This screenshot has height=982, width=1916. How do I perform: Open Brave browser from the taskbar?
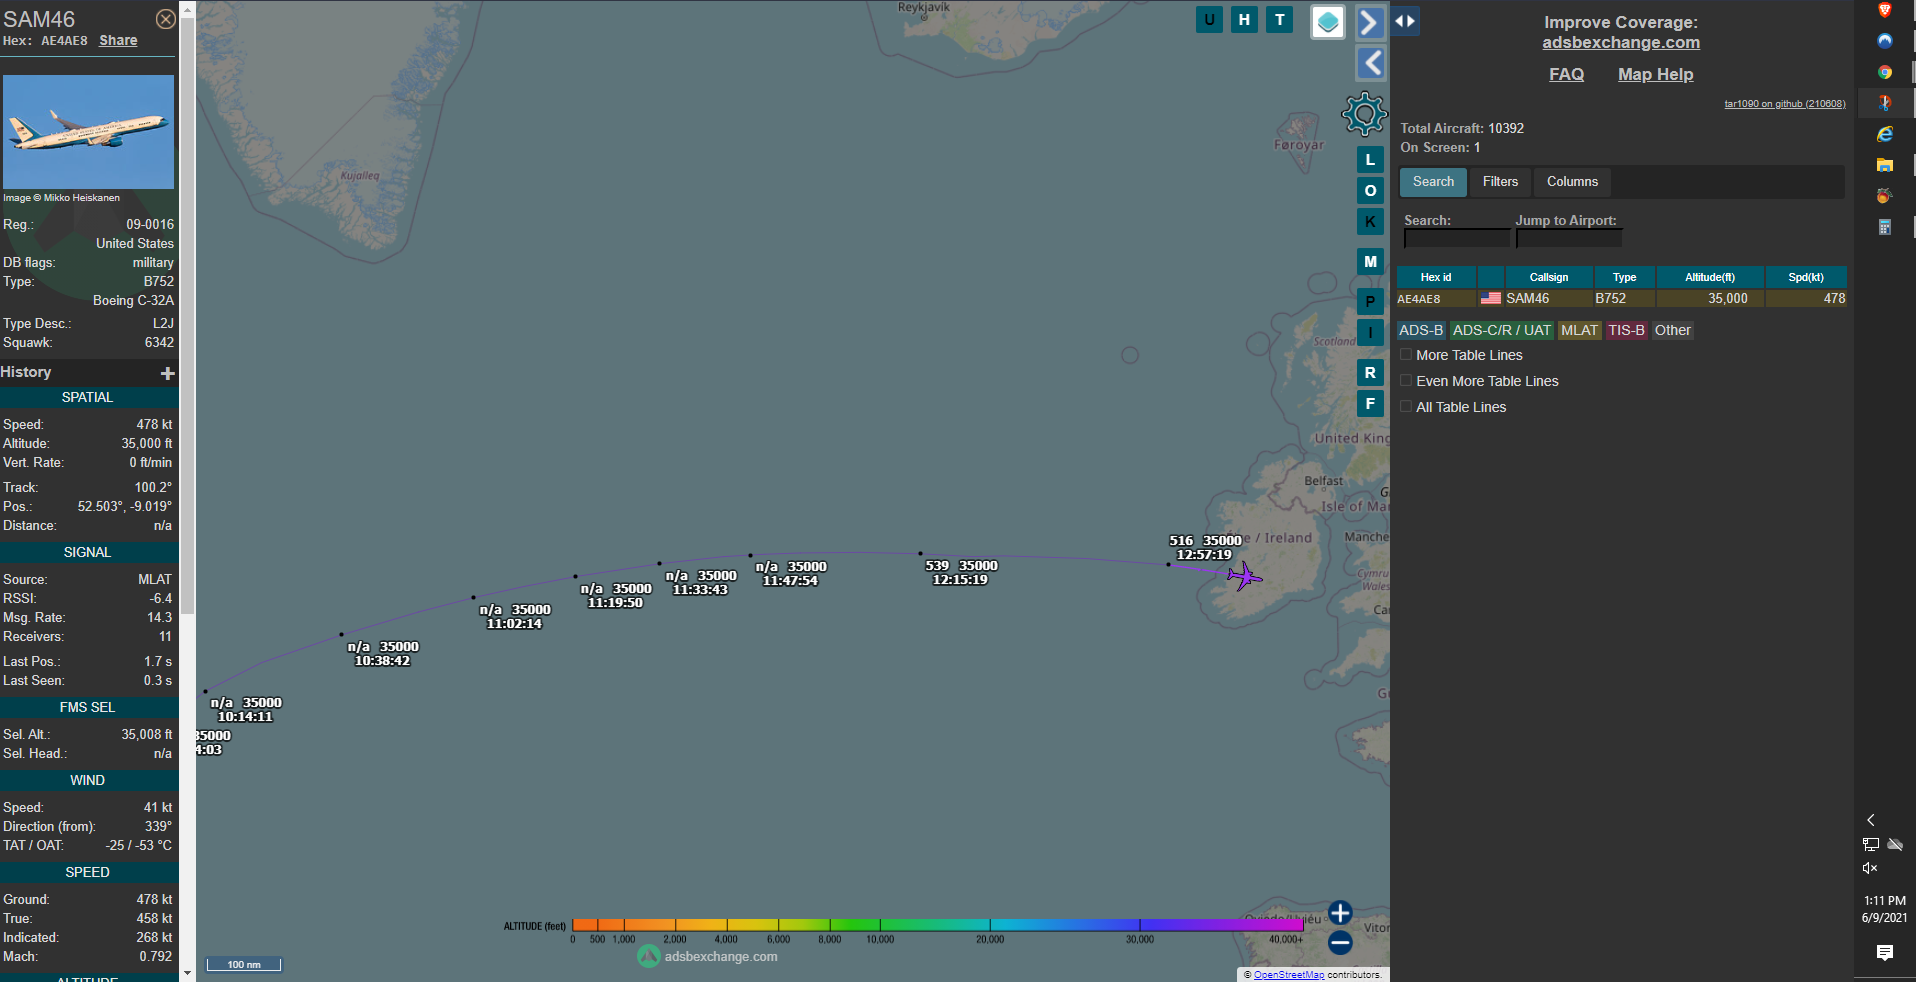1885,11
